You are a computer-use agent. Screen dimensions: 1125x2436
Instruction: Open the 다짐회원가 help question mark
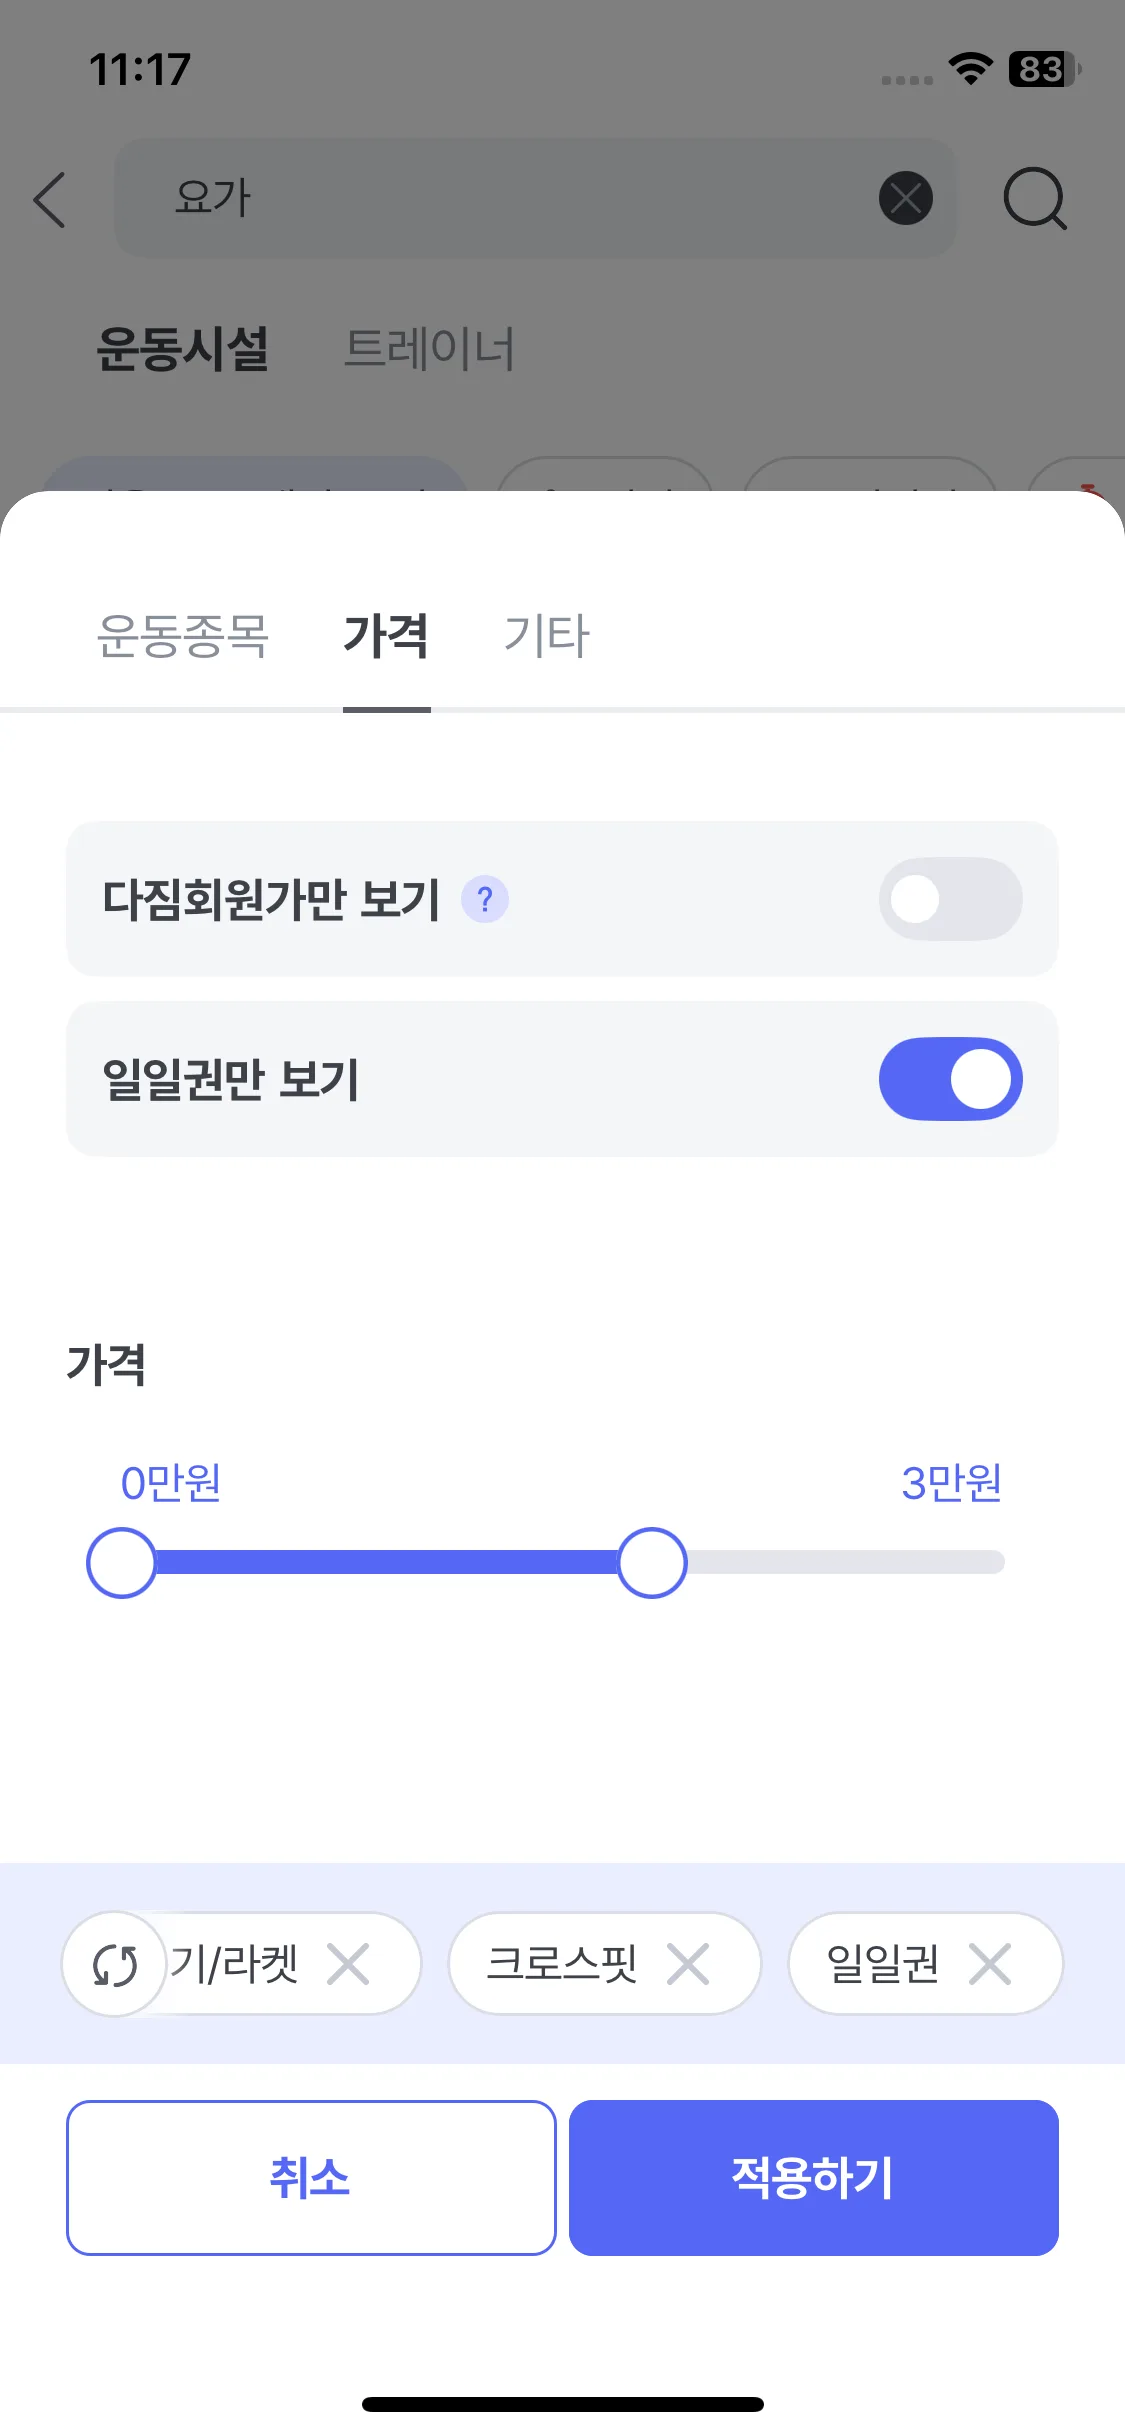point(485,900)
